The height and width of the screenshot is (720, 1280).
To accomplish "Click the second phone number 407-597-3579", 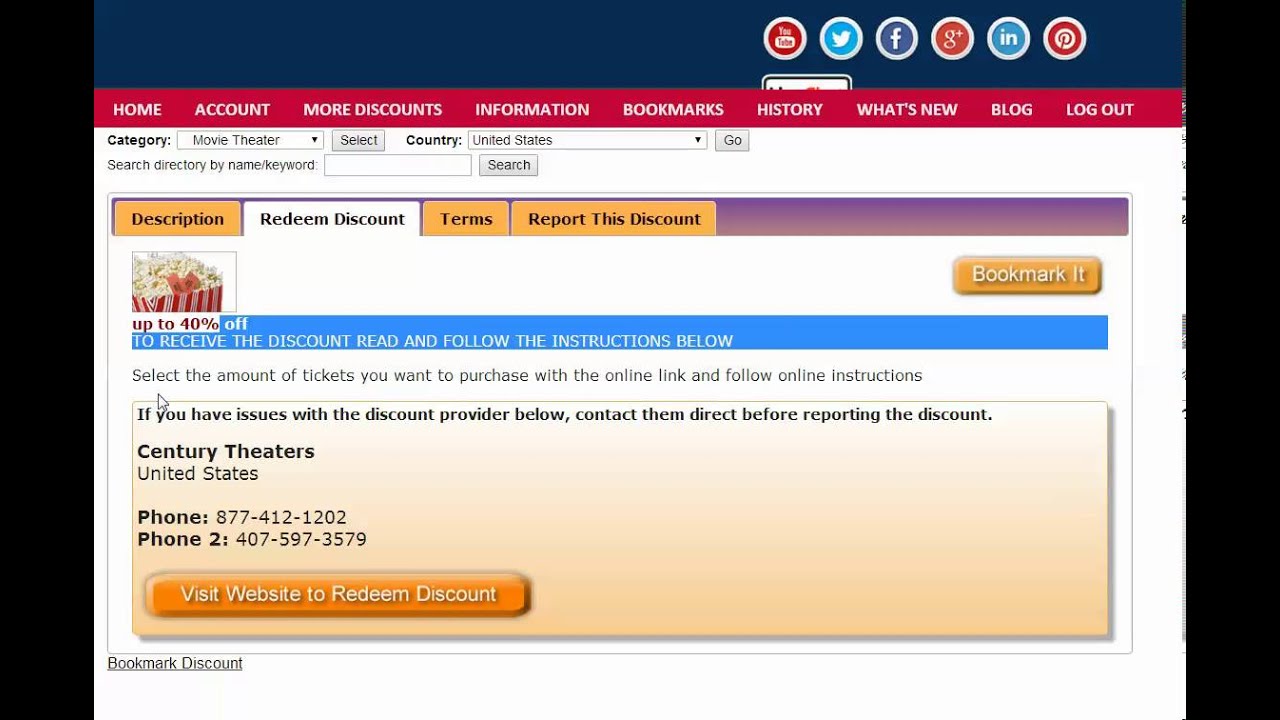I will pyautogui.click(x=301, y=539).
